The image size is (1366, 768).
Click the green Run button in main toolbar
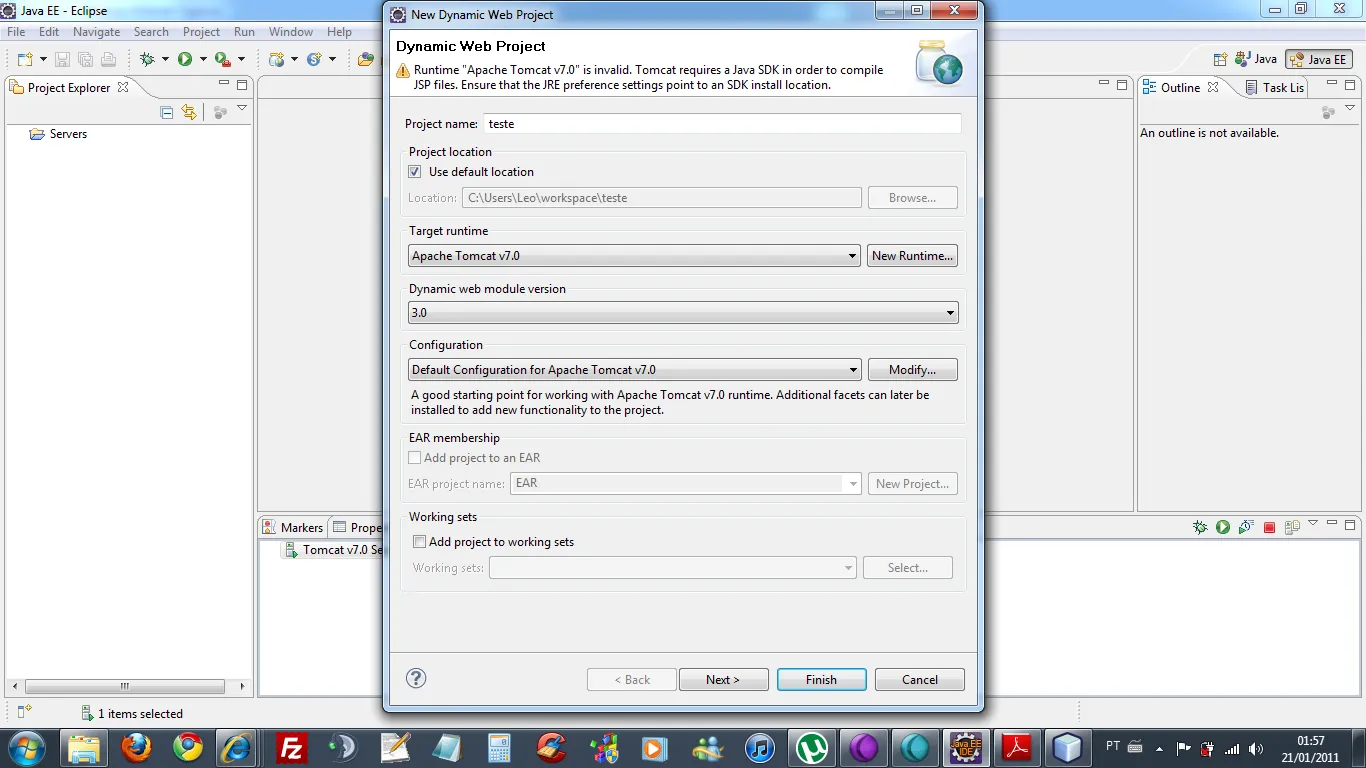pos(185,59)
